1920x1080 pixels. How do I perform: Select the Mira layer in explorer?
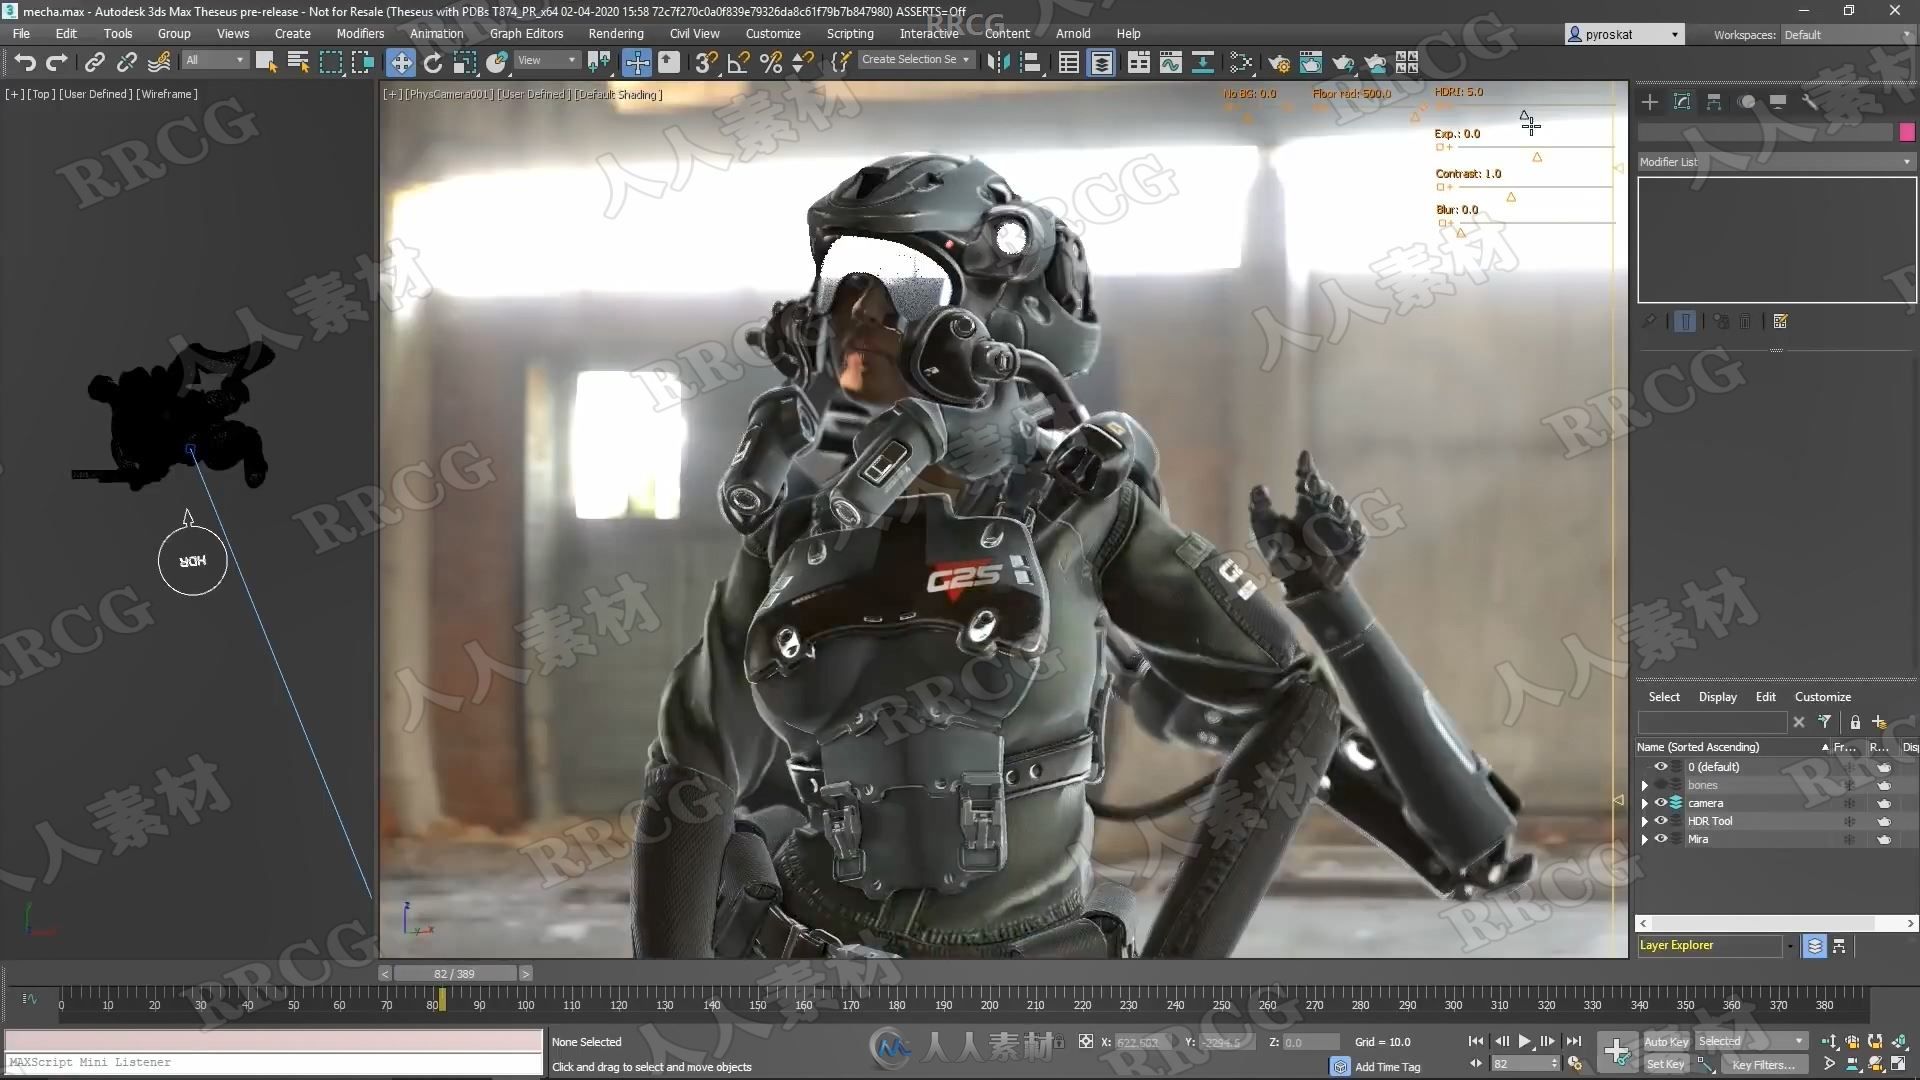point(1701,839)
